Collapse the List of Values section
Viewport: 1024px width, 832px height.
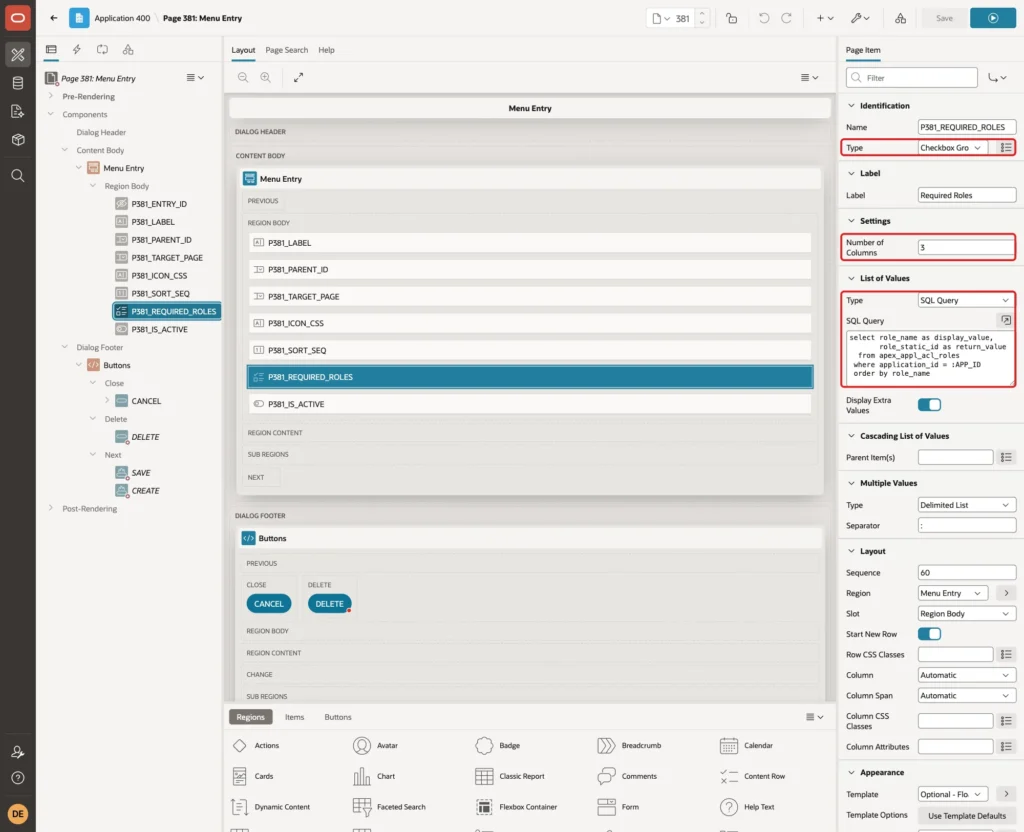[851, 278]
